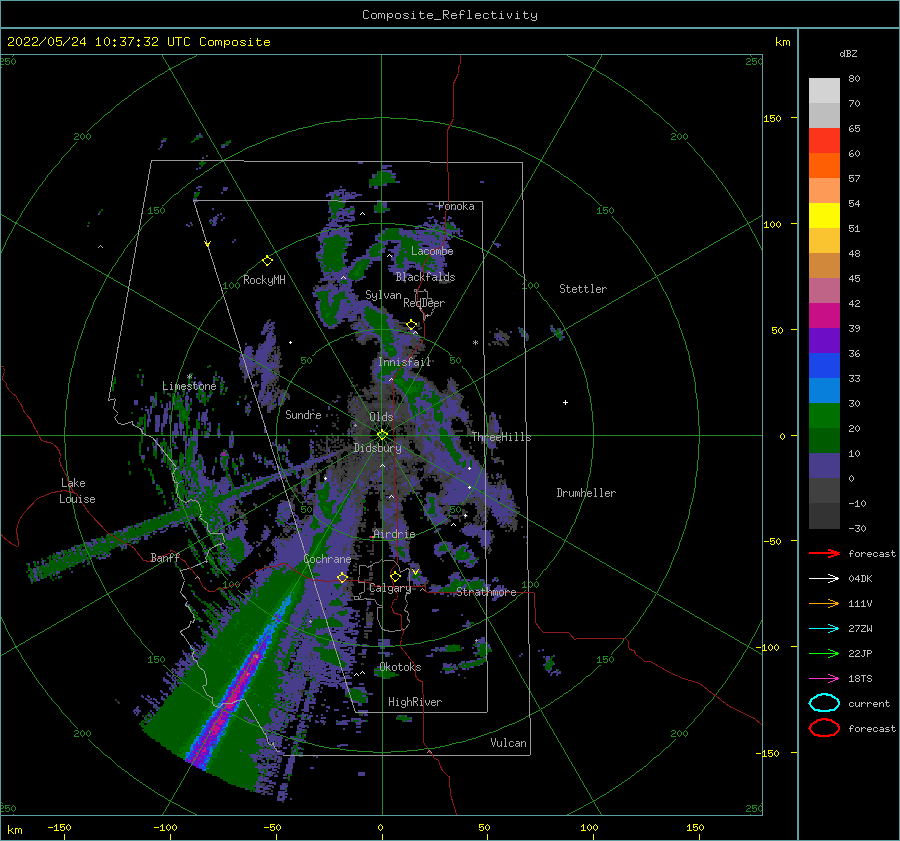Click the ThreeHills city label

point(501,437)
